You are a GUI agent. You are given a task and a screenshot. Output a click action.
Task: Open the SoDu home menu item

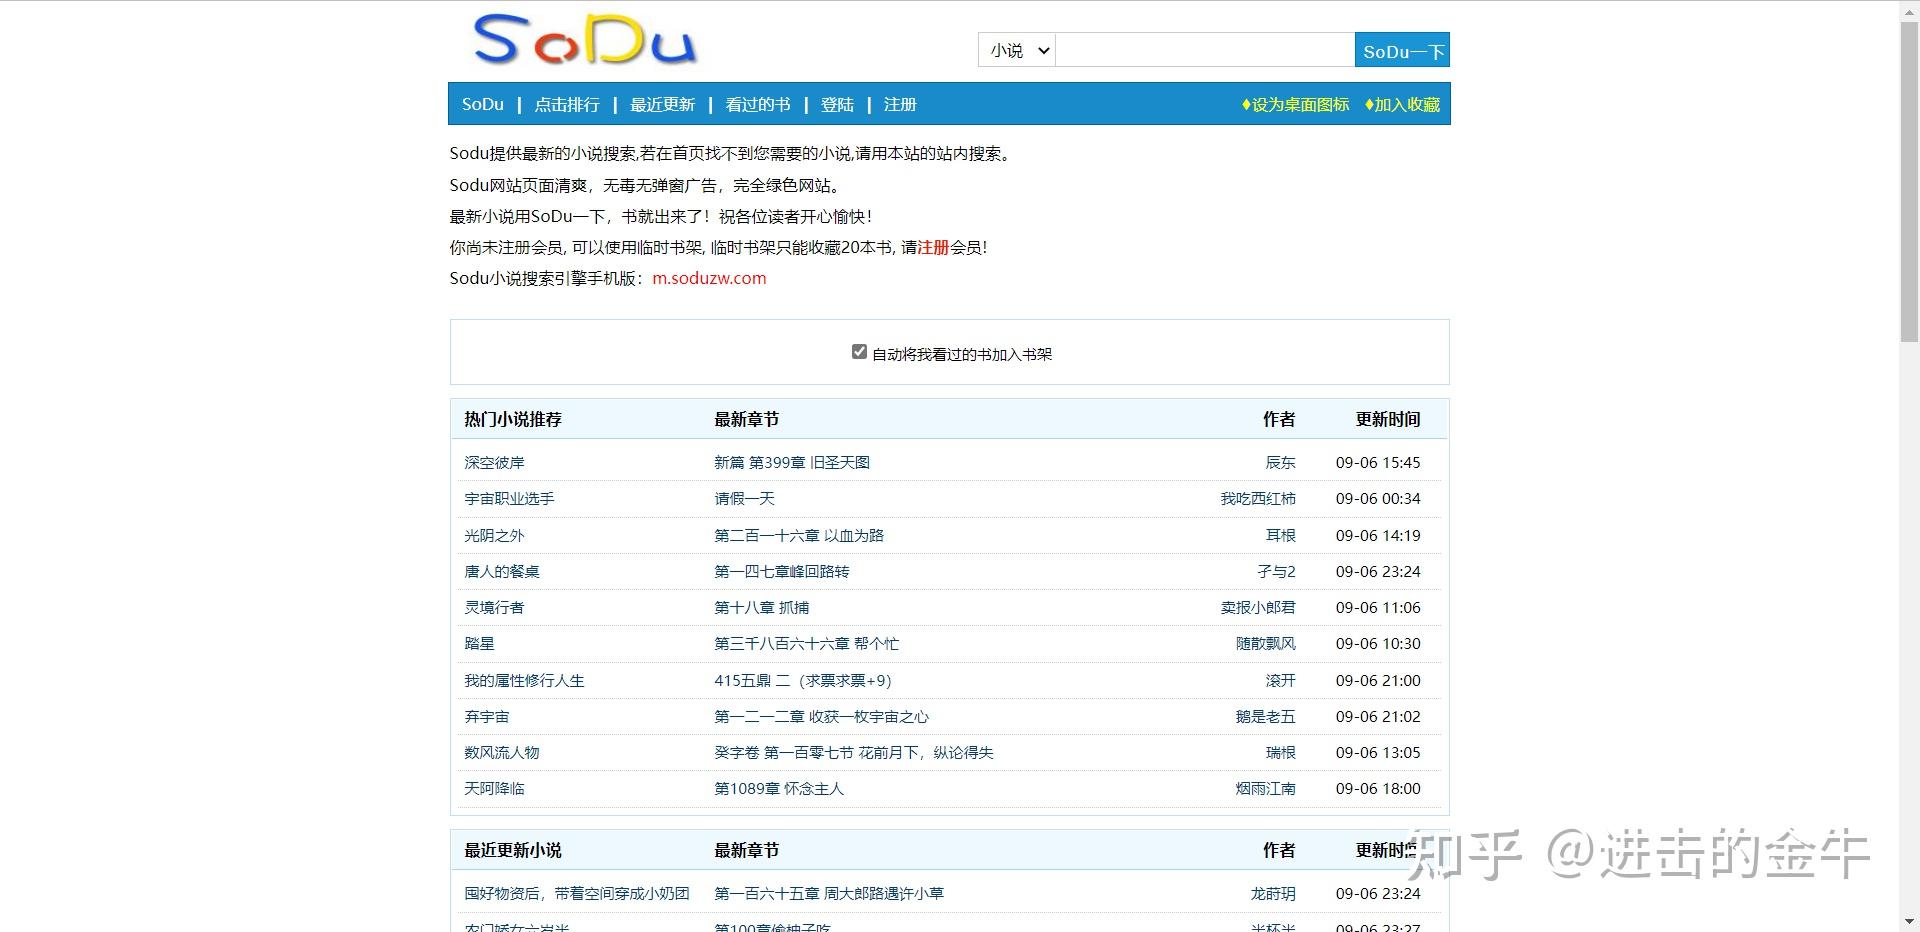pyautogui.click(x=483, y=104)
